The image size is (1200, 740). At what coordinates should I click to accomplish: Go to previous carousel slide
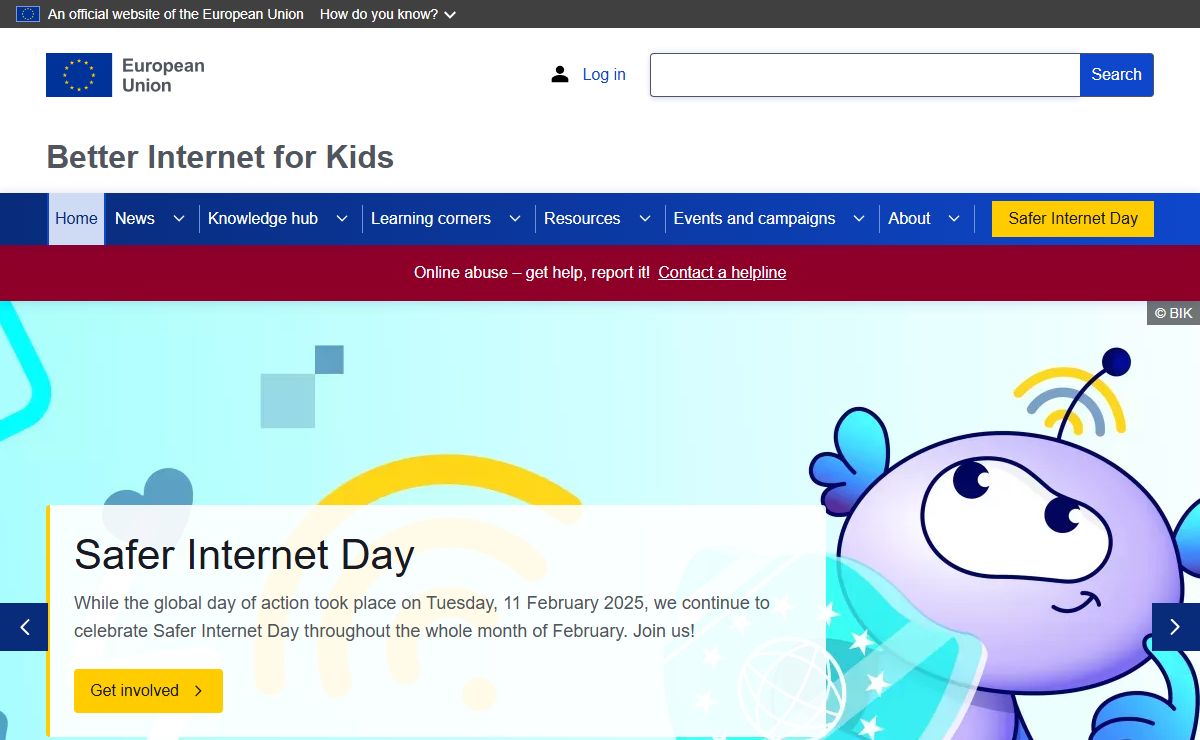(24, 627)
